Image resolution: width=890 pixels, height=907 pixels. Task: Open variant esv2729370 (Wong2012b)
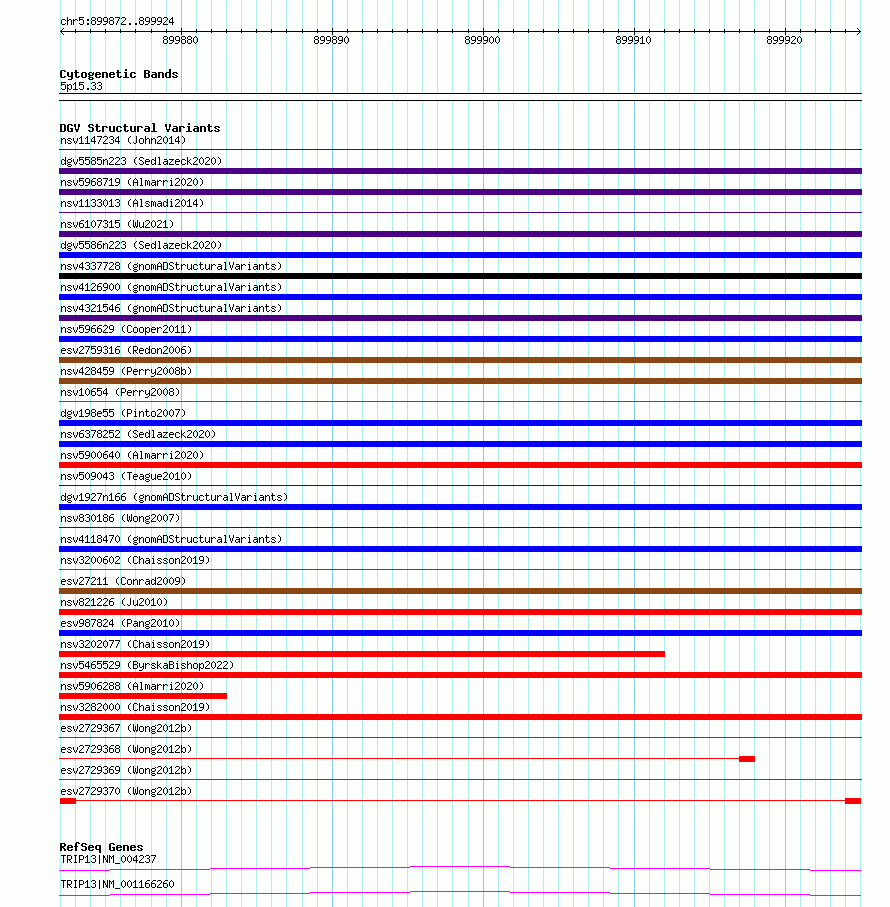125,791
